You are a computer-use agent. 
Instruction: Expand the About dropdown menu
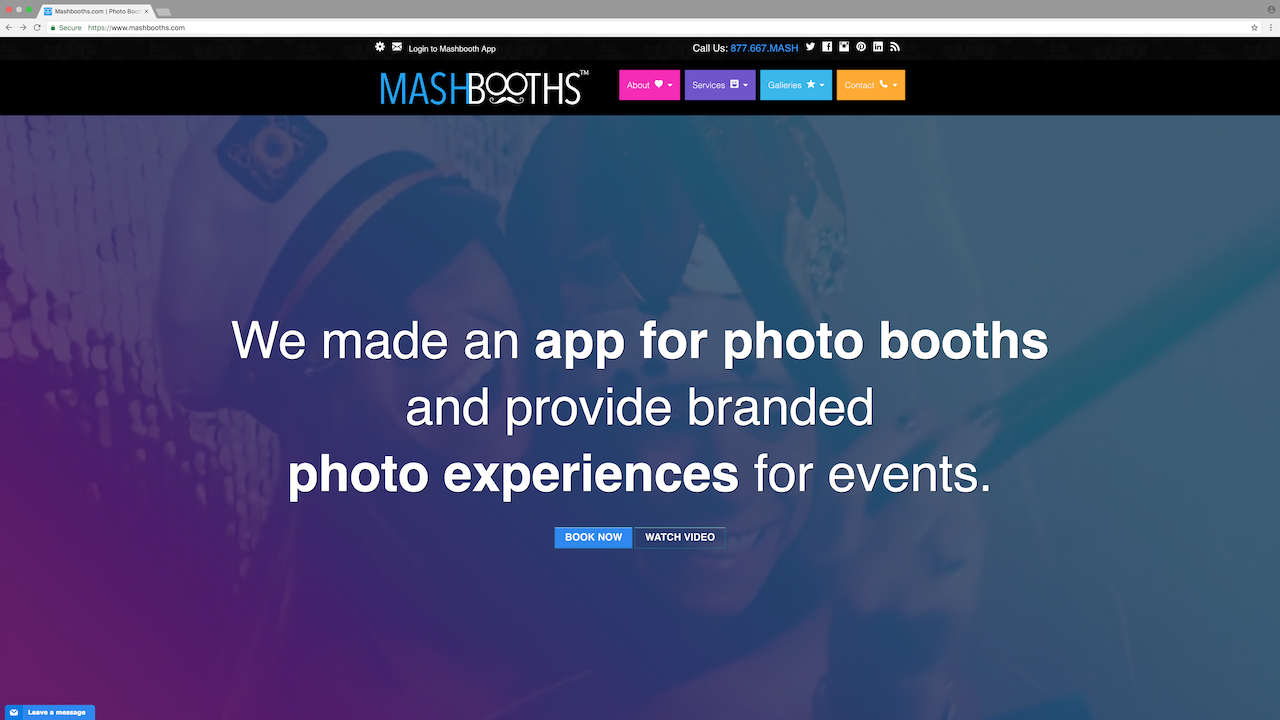coord(650,85)
